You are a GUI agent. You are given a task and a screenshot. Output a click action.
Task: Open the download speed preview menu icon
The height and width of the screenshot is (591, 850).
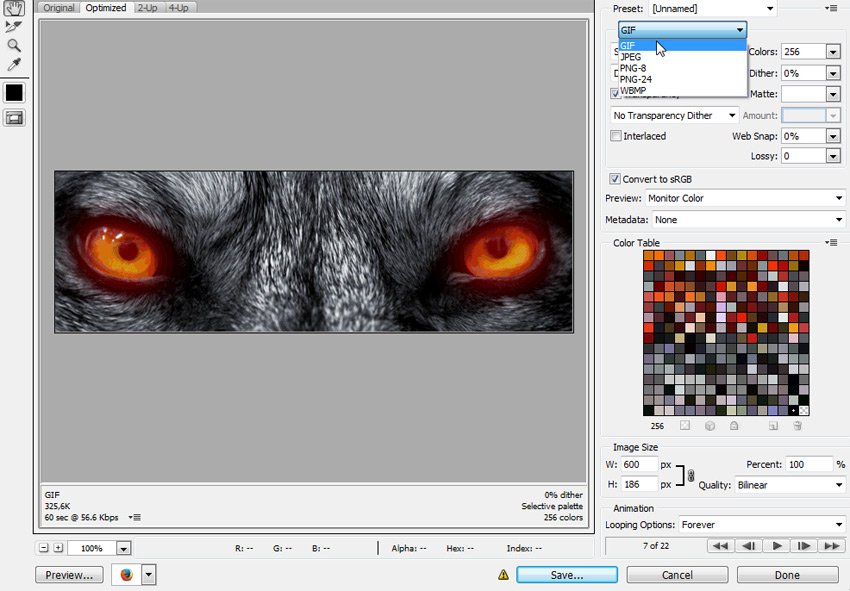(135, 517)
